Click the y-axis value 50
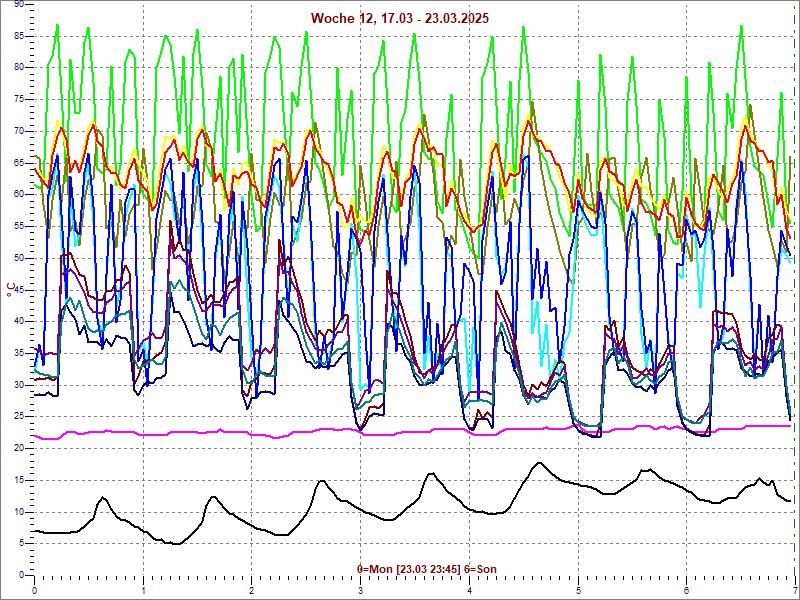 [18, 258]
